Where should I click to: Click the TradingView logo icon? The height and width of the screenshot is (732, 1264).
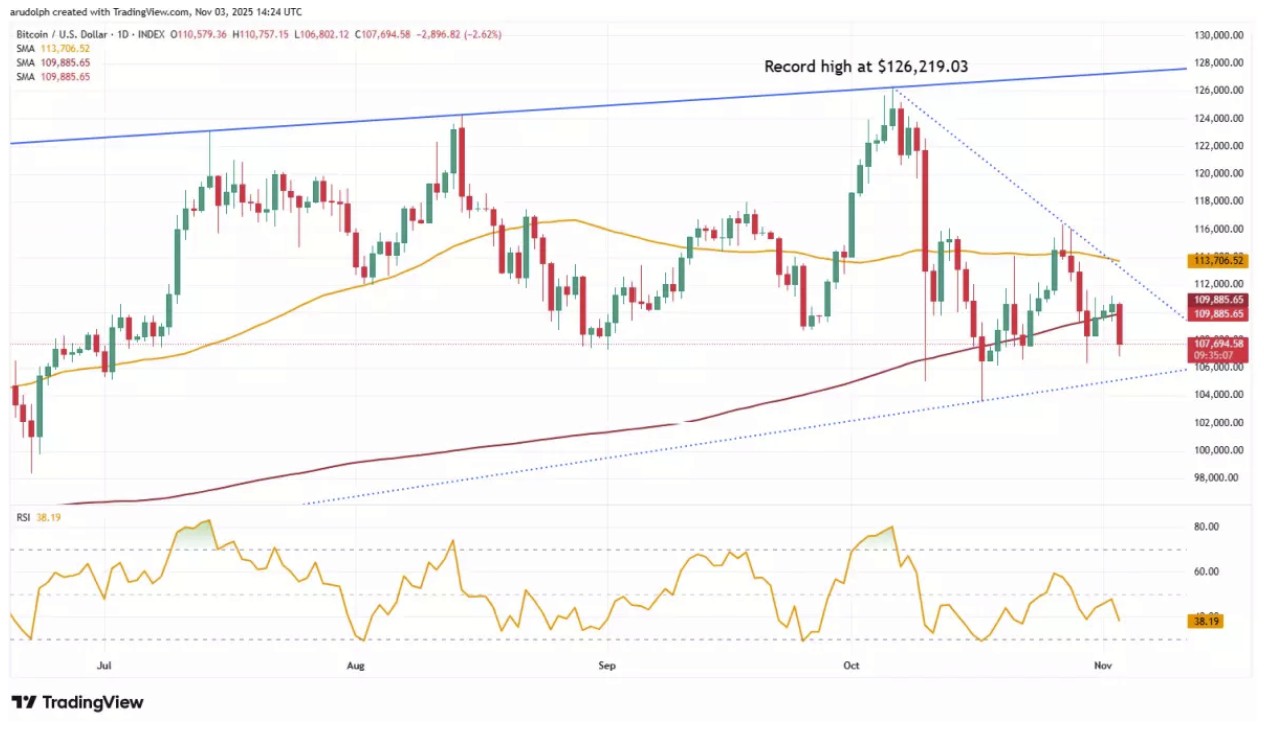23,702
